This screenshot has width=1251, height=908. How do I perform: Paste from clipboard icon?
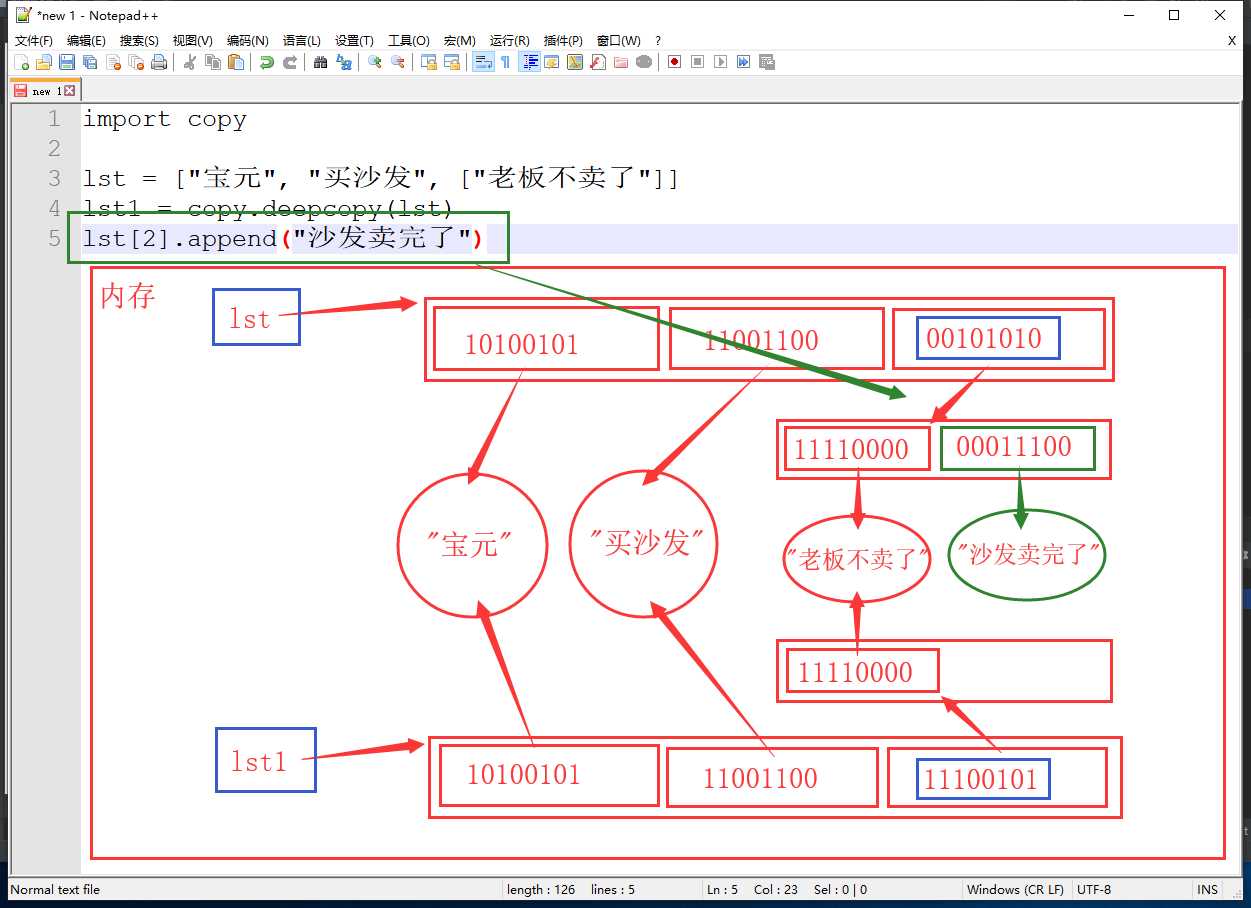click(235, 62)
